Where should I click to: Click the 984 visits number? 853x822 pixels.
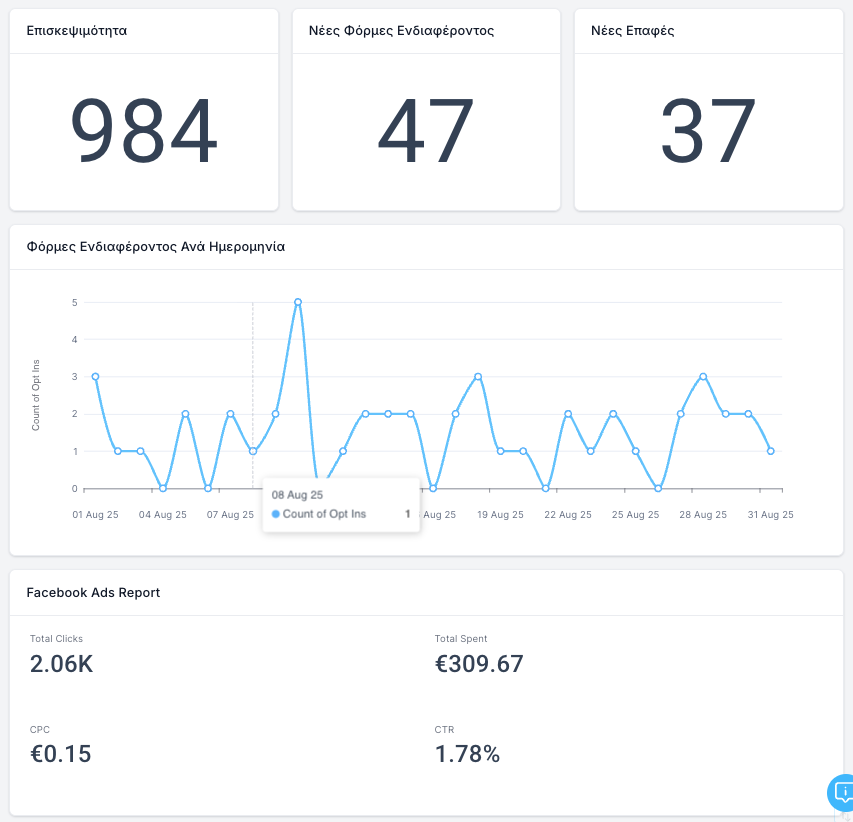144,132
